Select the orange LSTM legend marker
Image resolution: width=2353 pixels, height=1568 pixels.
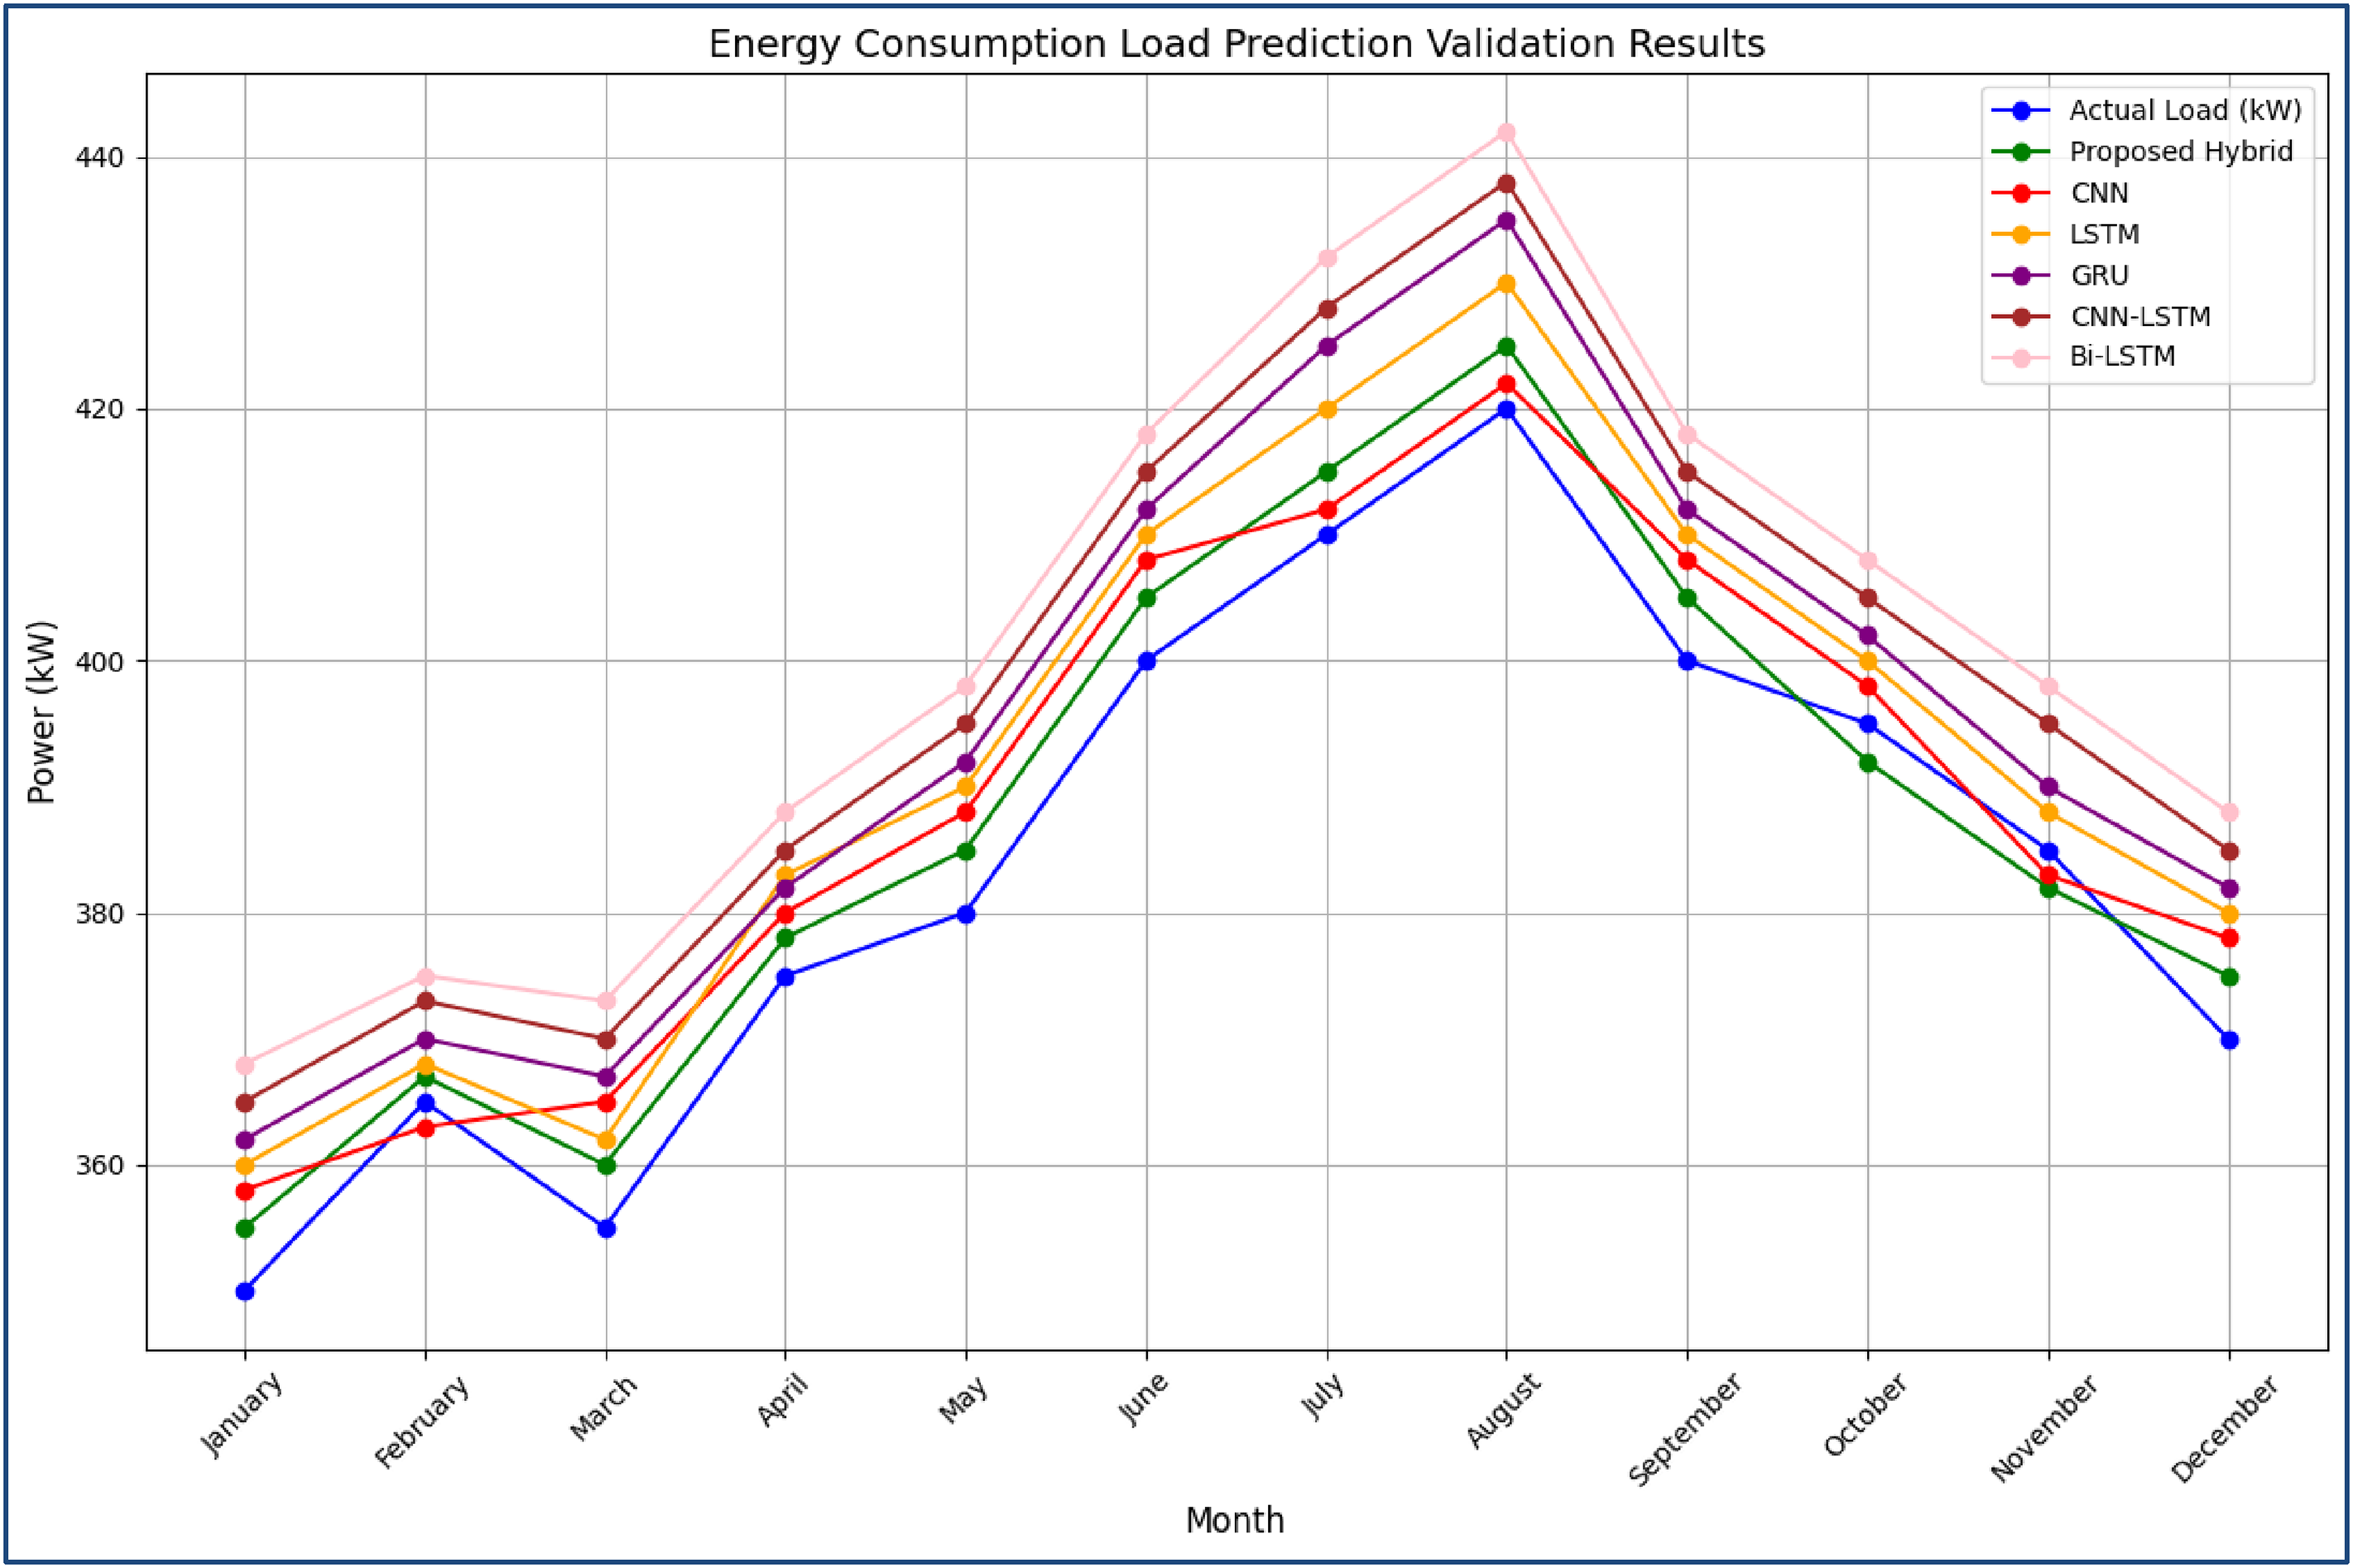[2021, 234]
